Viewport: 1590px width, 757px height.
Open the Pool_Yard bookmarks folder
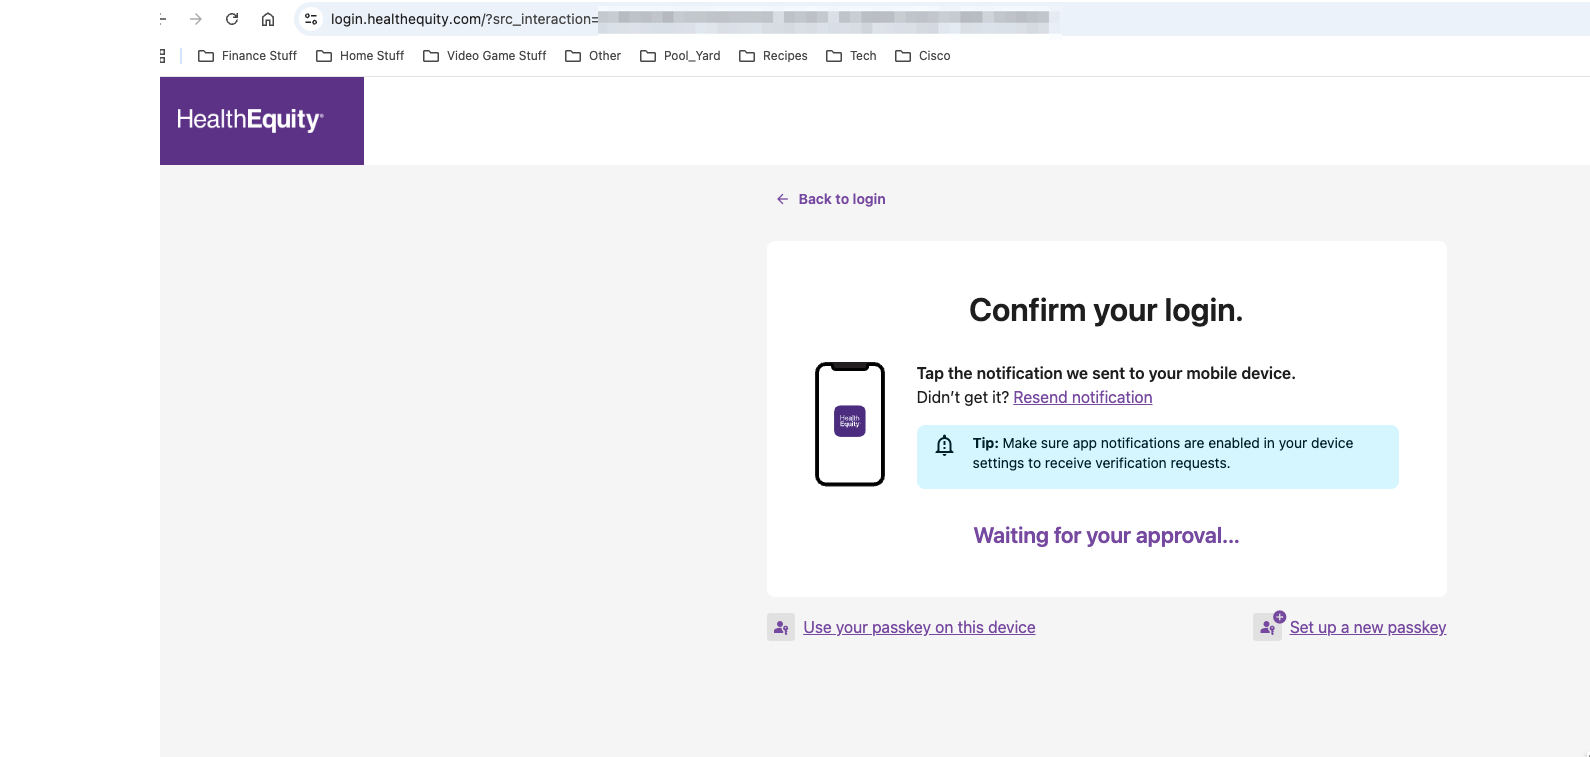tap(680, 56)
